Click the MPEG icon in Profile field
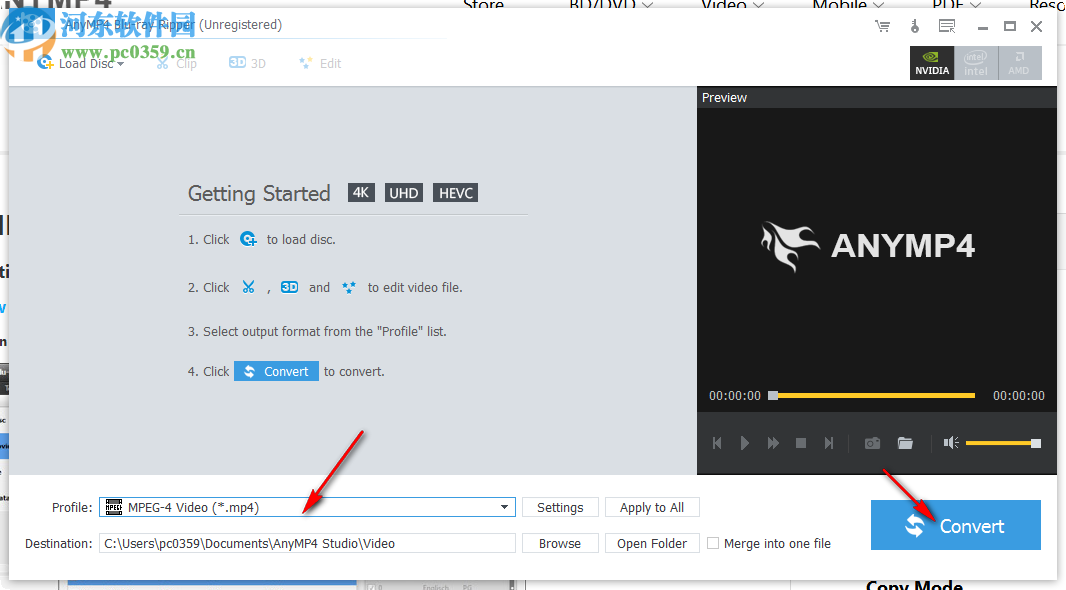 114,507
